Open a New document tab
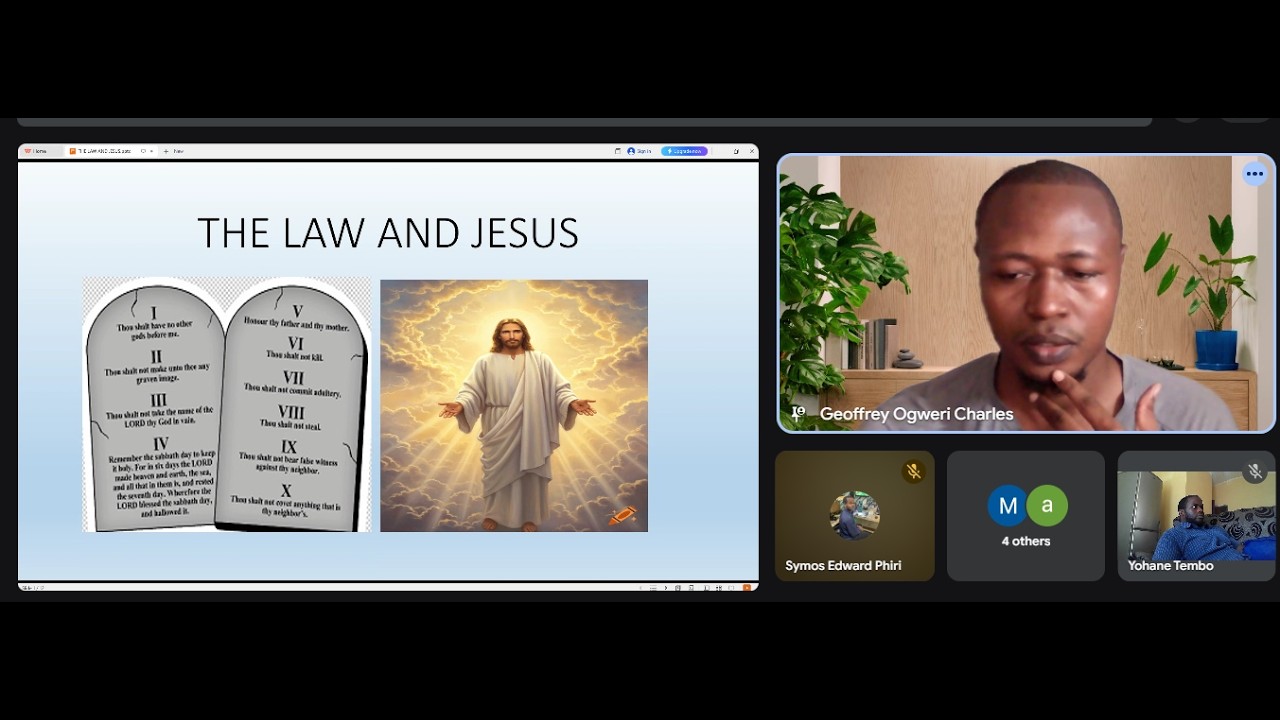 coord(173,151)
